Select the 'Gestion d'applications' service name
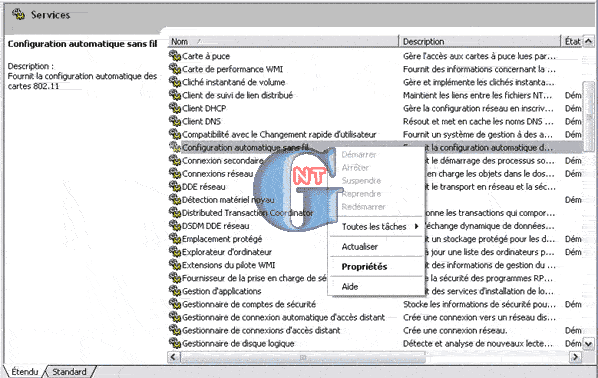The height and width of the screenshot is (378, 598). tap(222, 291)
